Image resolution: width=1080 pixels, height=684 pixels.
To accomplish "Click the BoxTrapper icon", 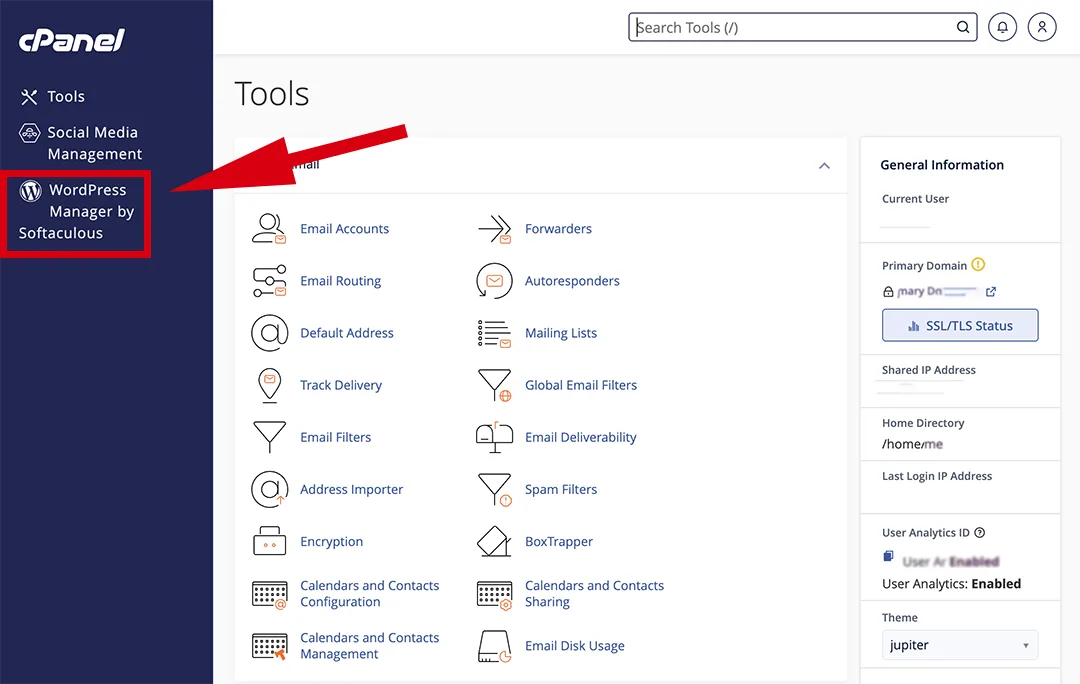I will pyautogui.click(x=495, y=541).
